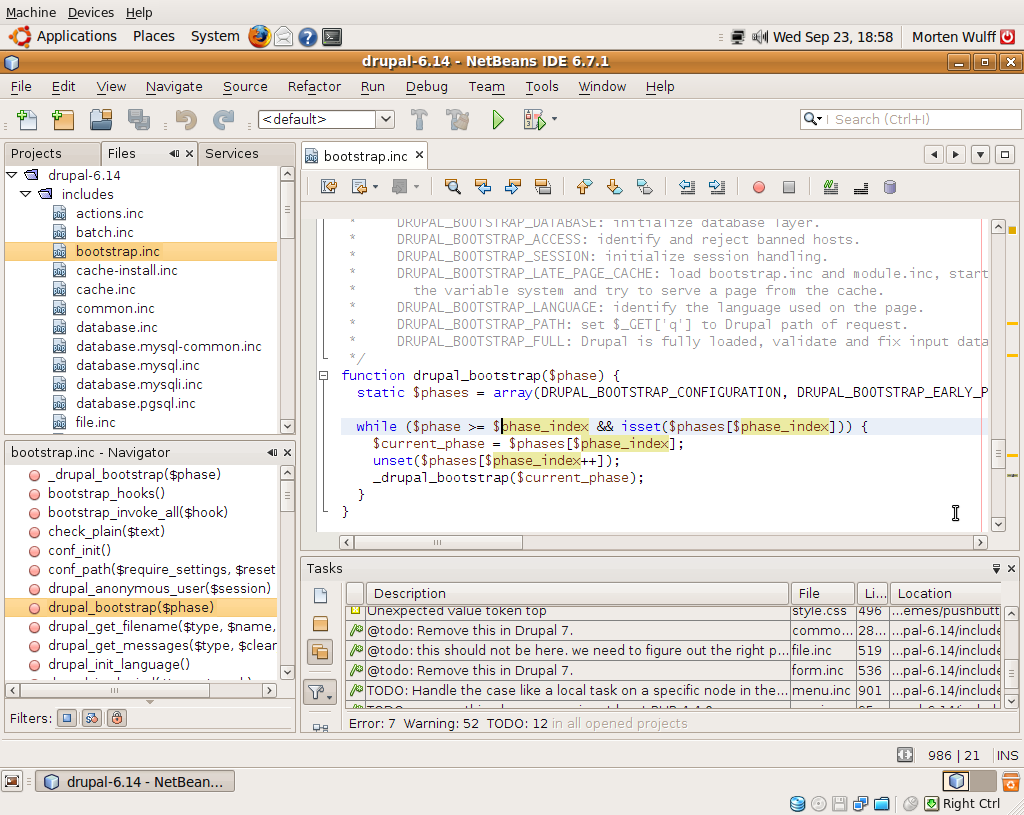Shift the line left in editor
This screenshot has width=1024, height=815.
[x=686, y=187]
